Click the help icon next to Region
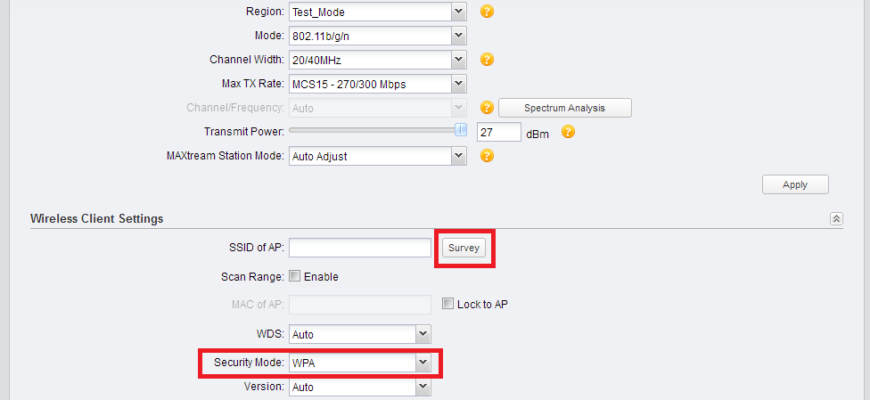 [487, 11]
